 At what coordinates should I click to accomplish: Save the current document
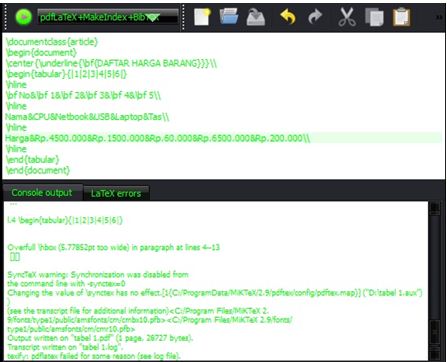[256, 17]
